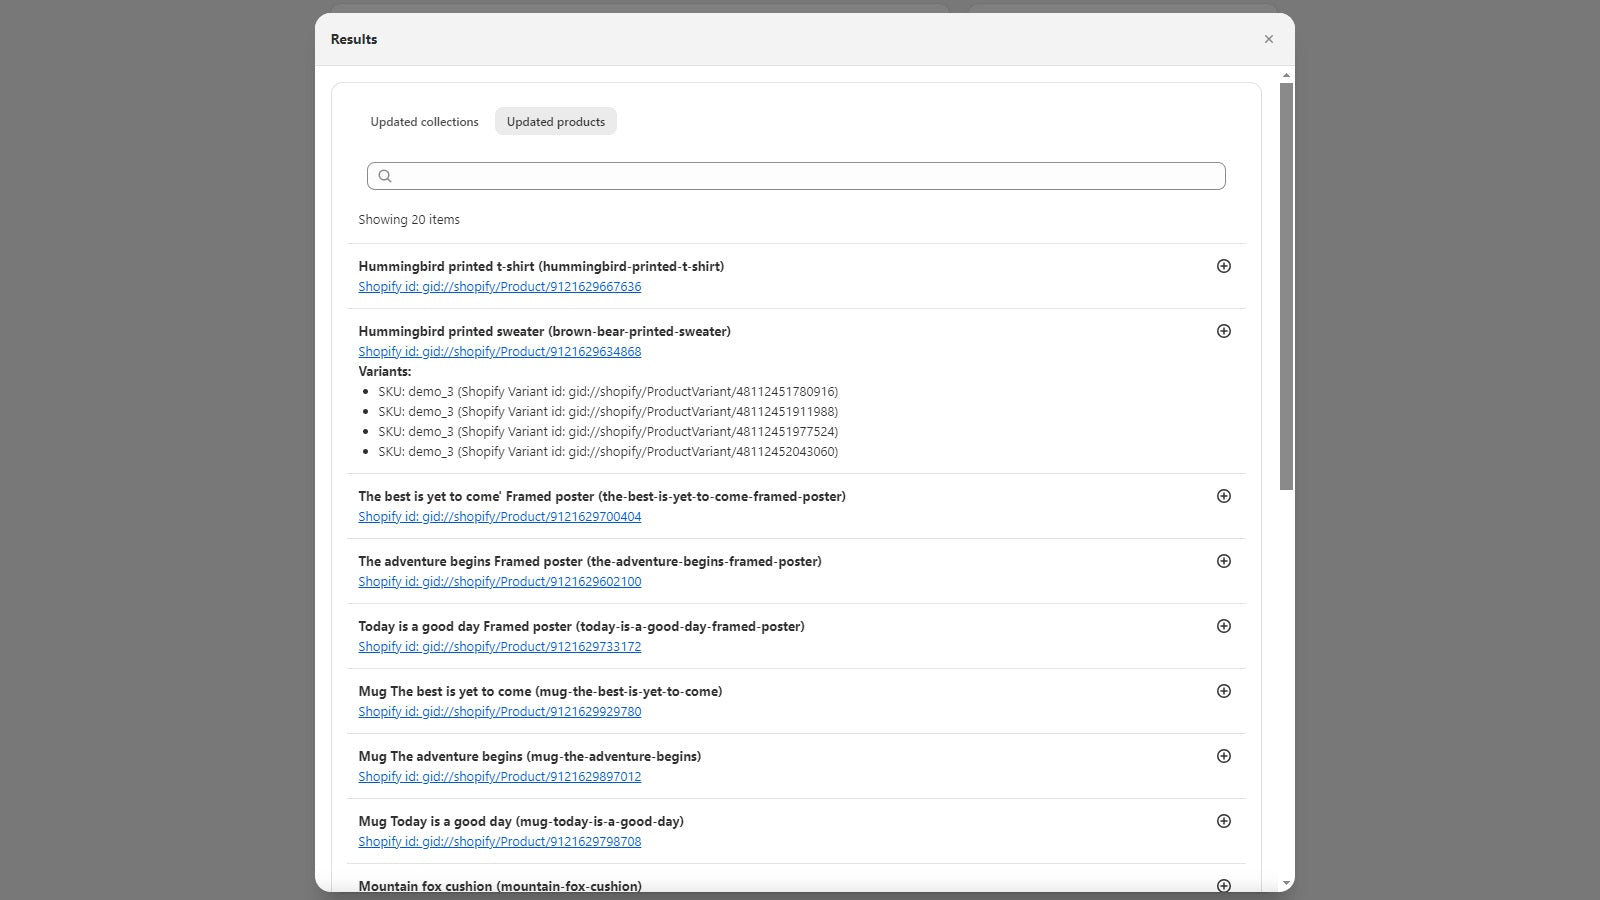Image resolution: width=1600 pixels, height=900 pixels.
Task: Click plus icon for The adventure begins Framed poster
Action: point(1223,561)
